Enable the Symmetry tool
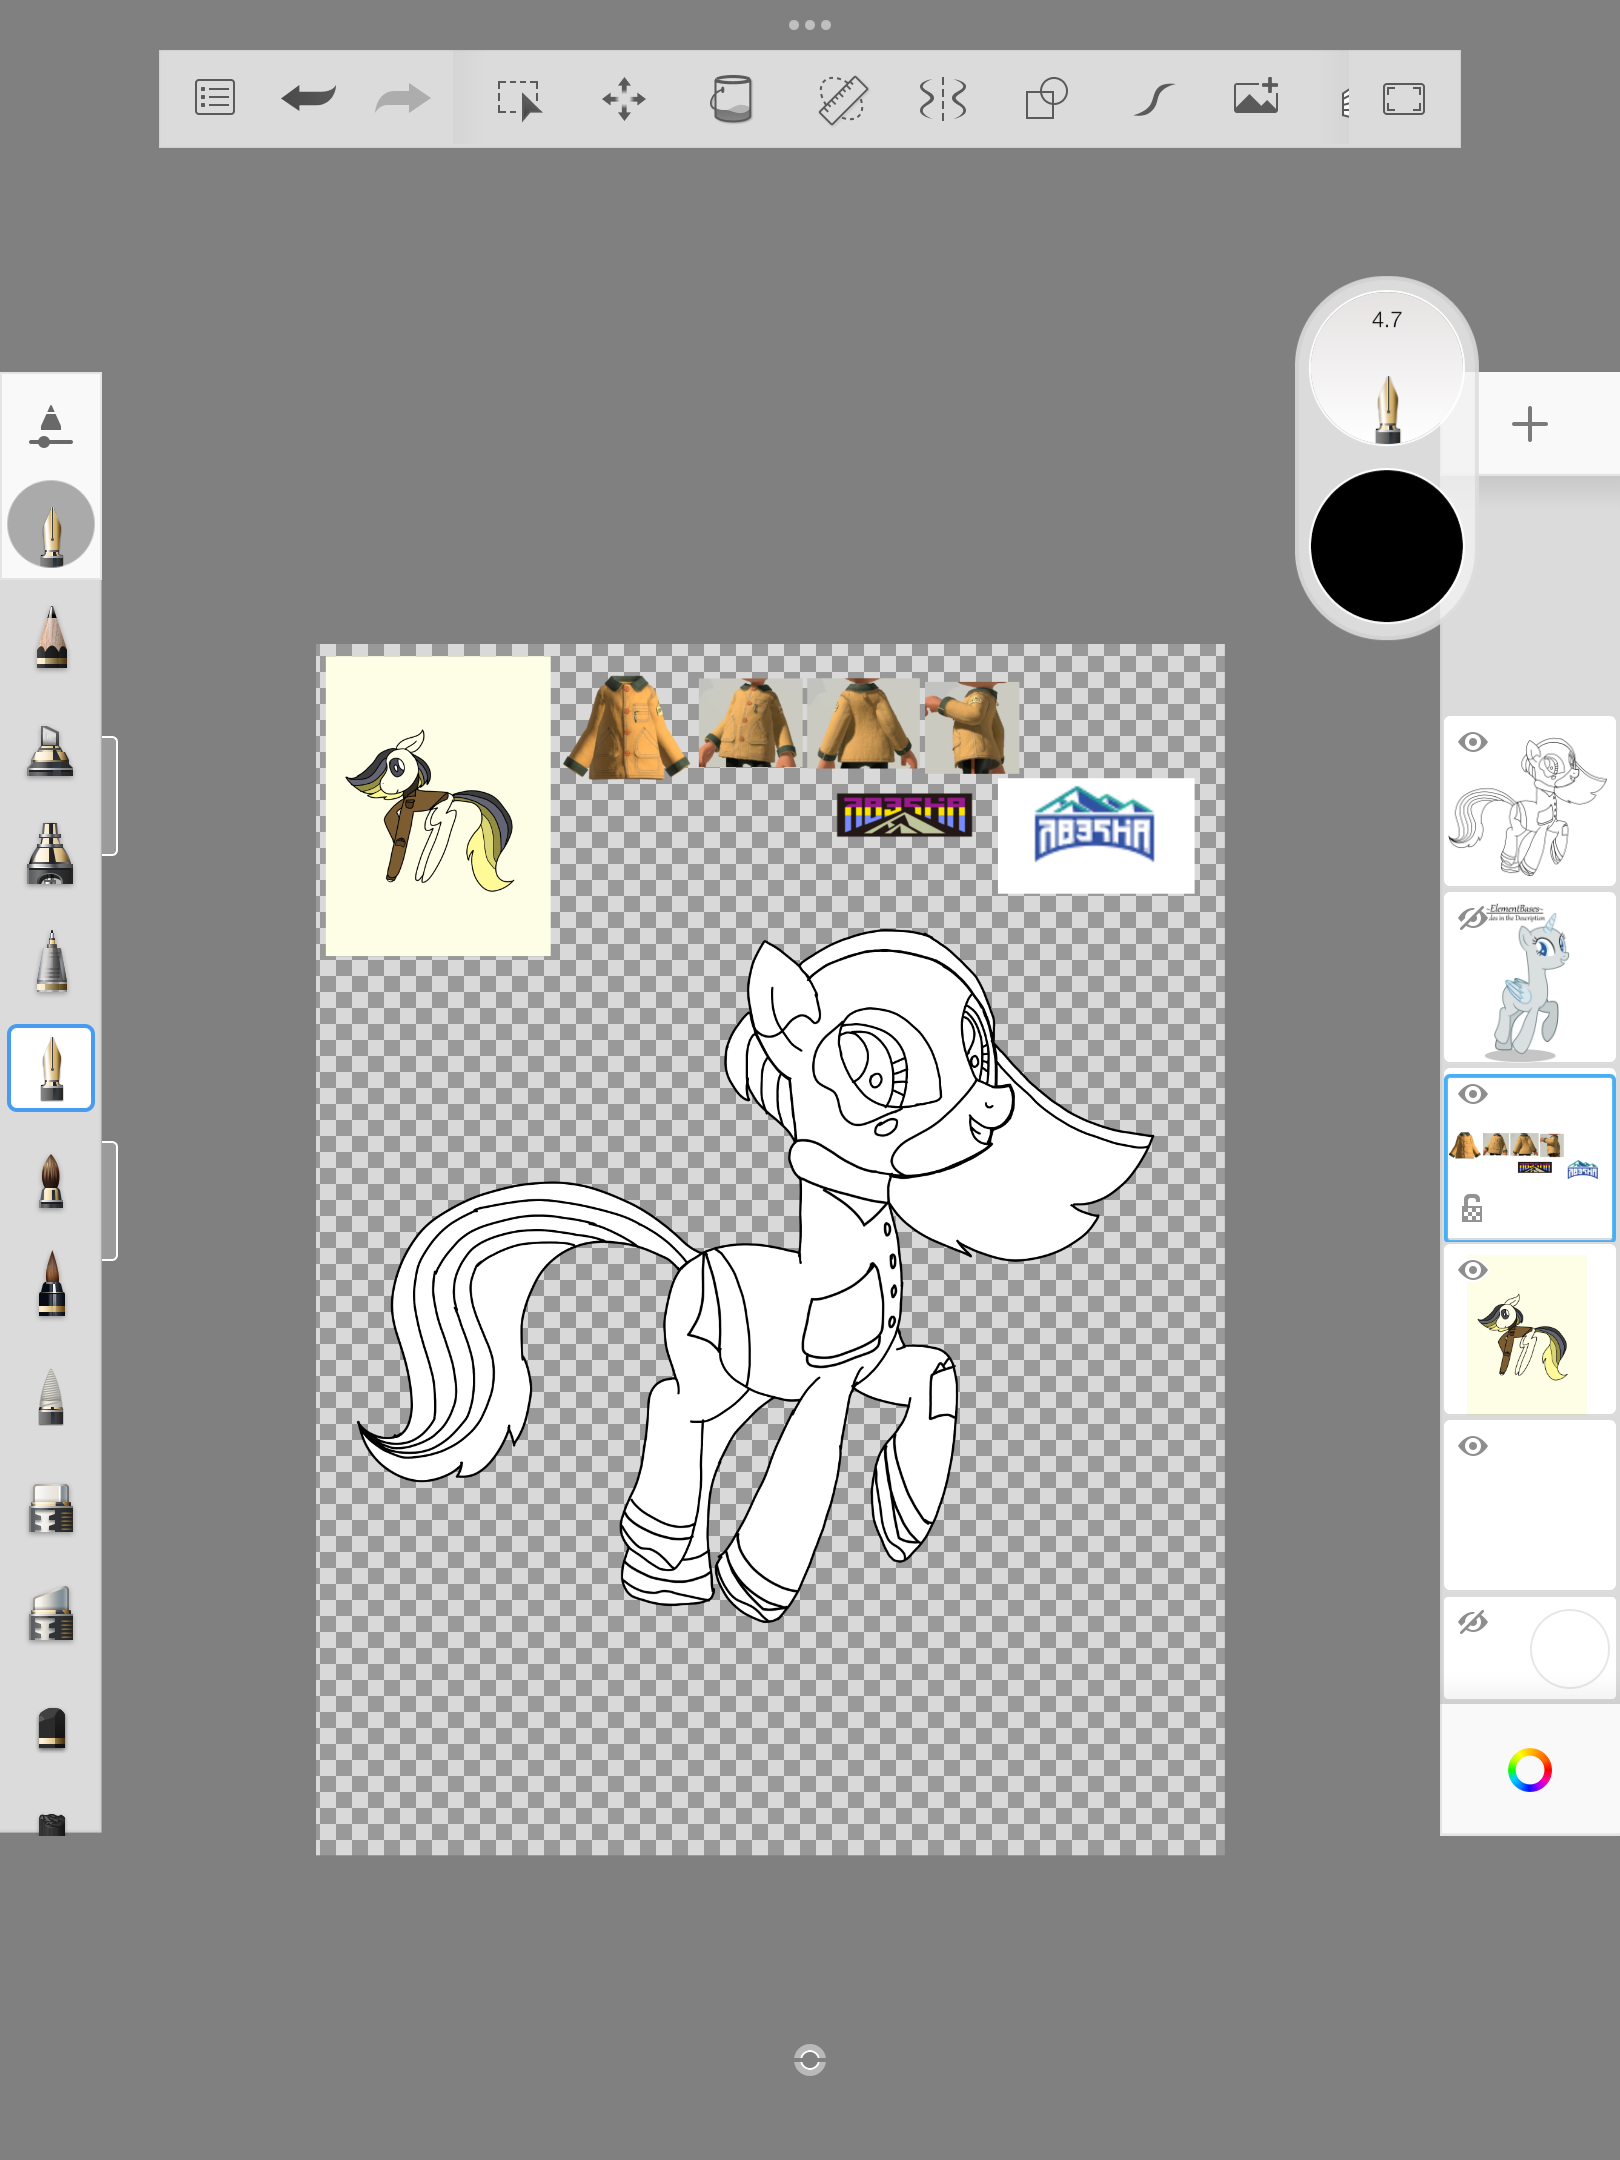The image size is (1620, 2160). point(942,99)
